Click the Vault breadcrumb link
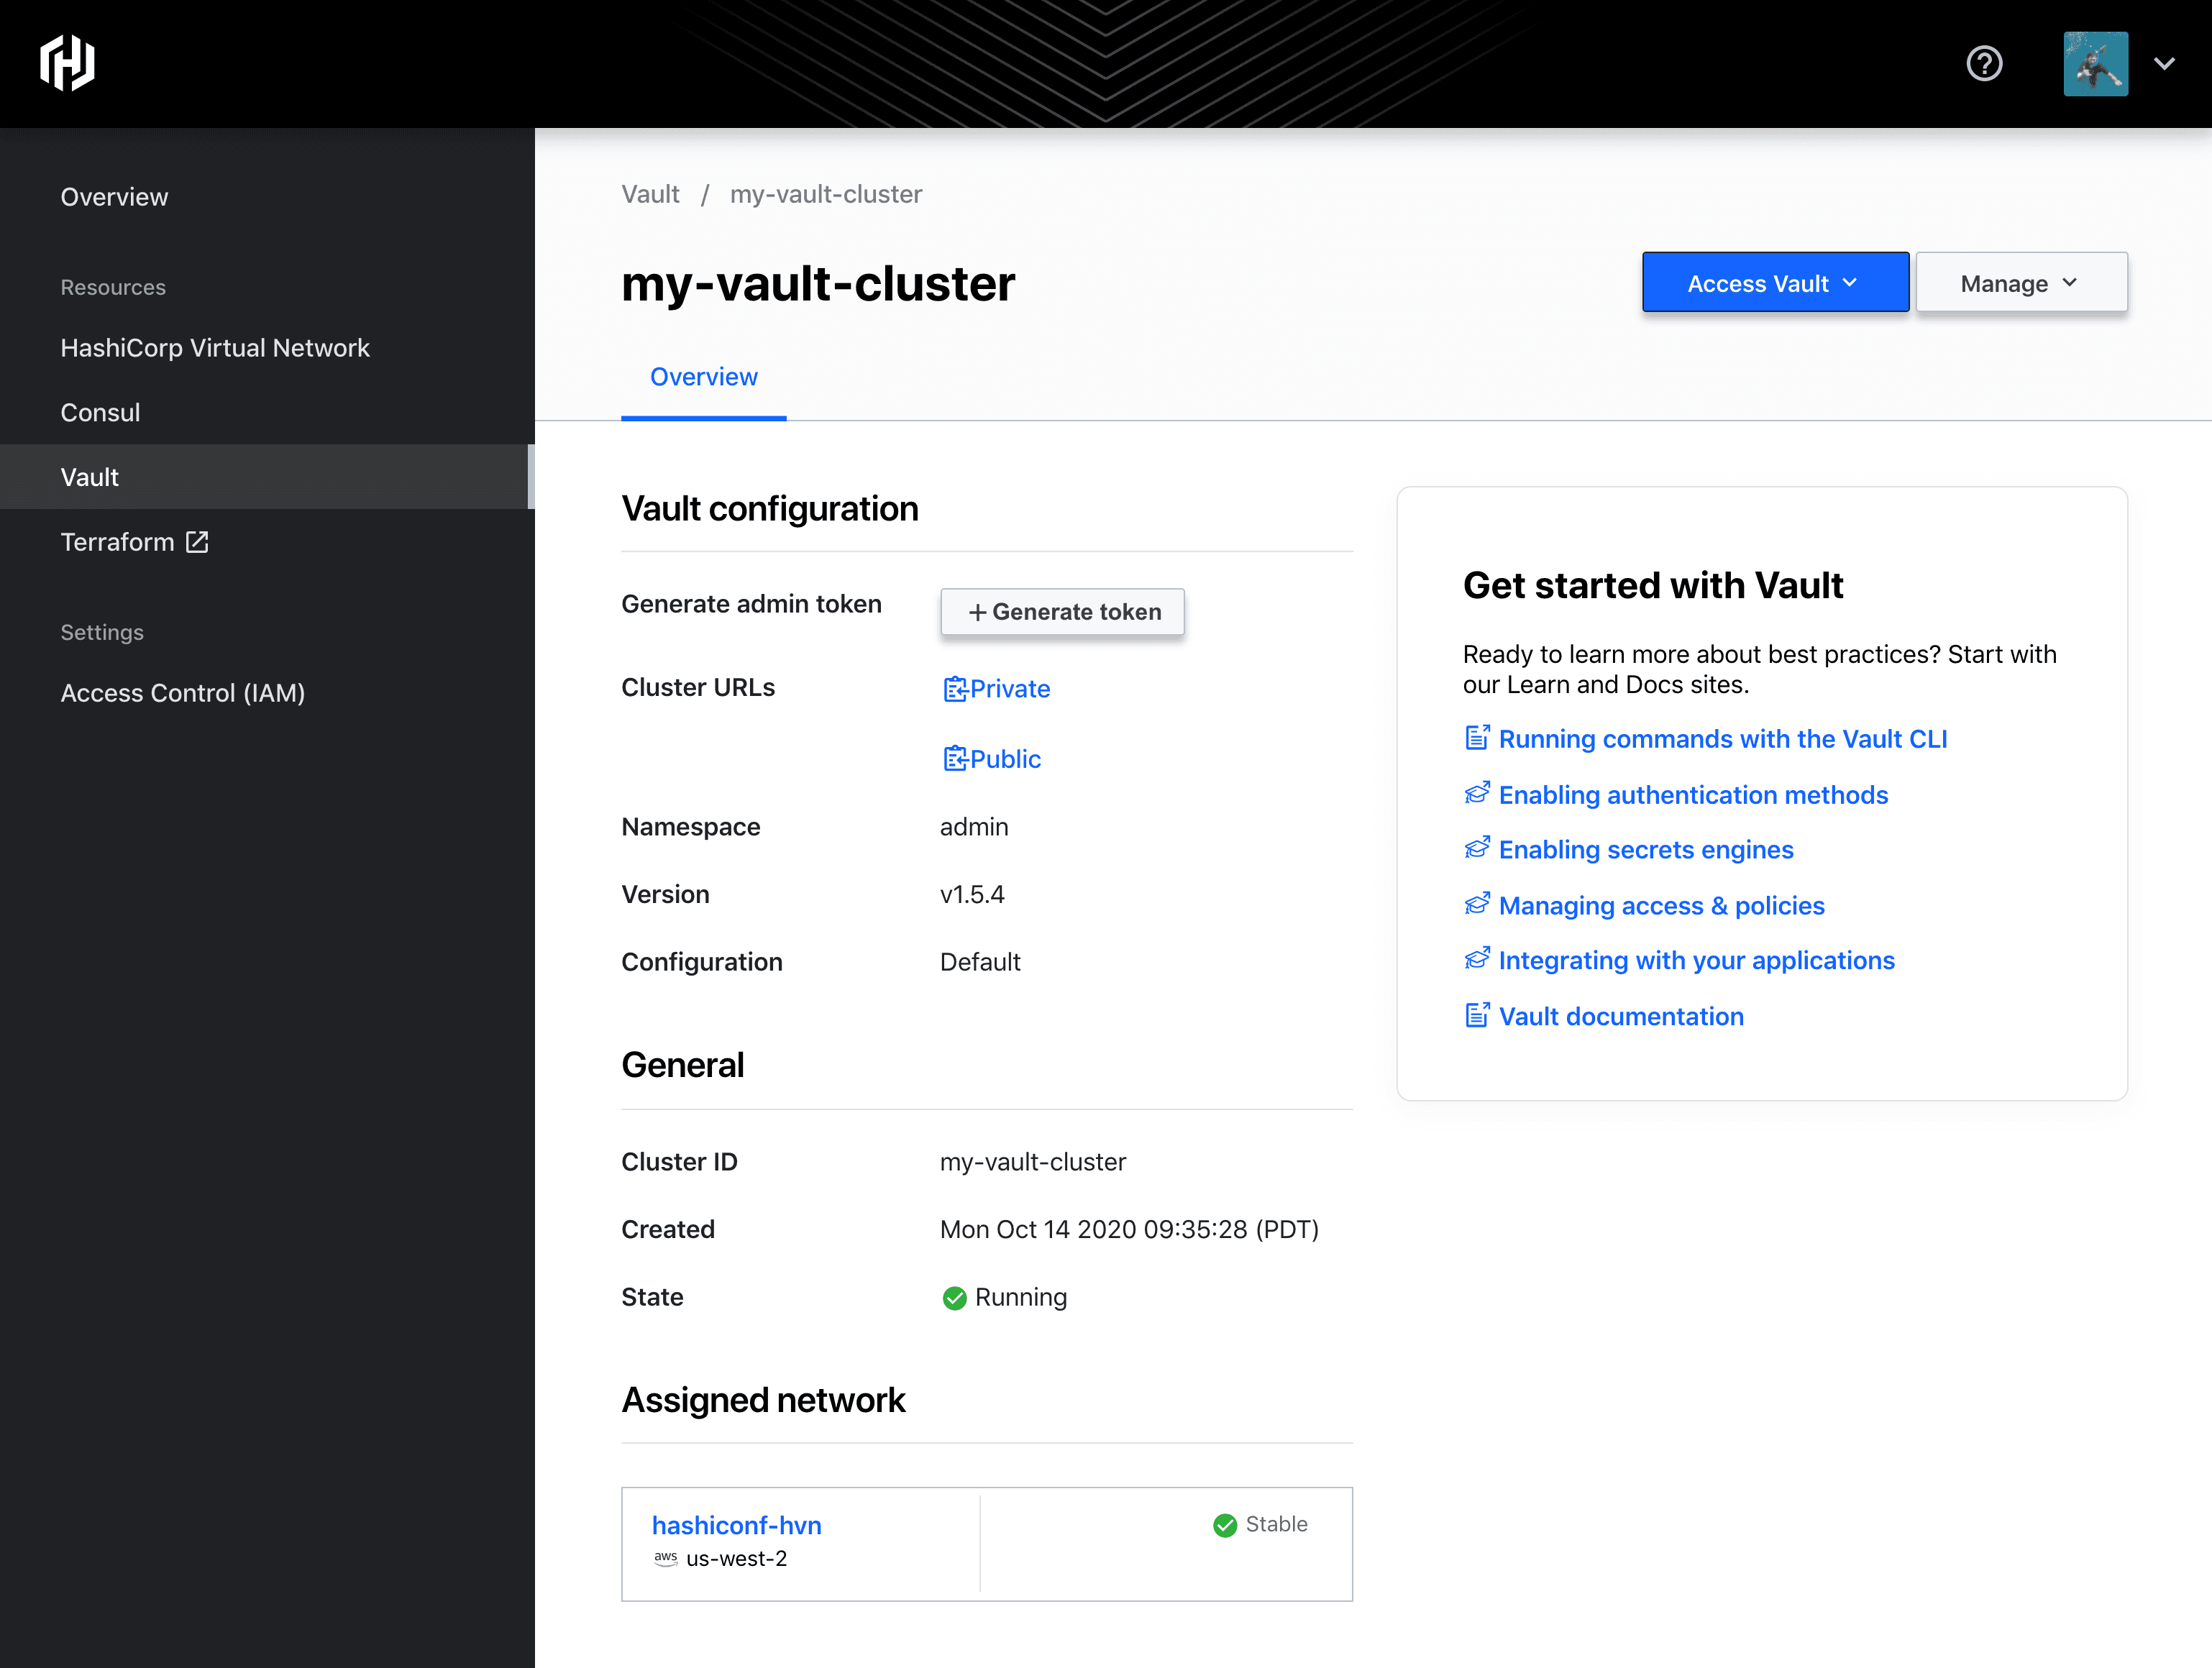The width and height of the screenshot is (2212, 1668). (650, 194)
